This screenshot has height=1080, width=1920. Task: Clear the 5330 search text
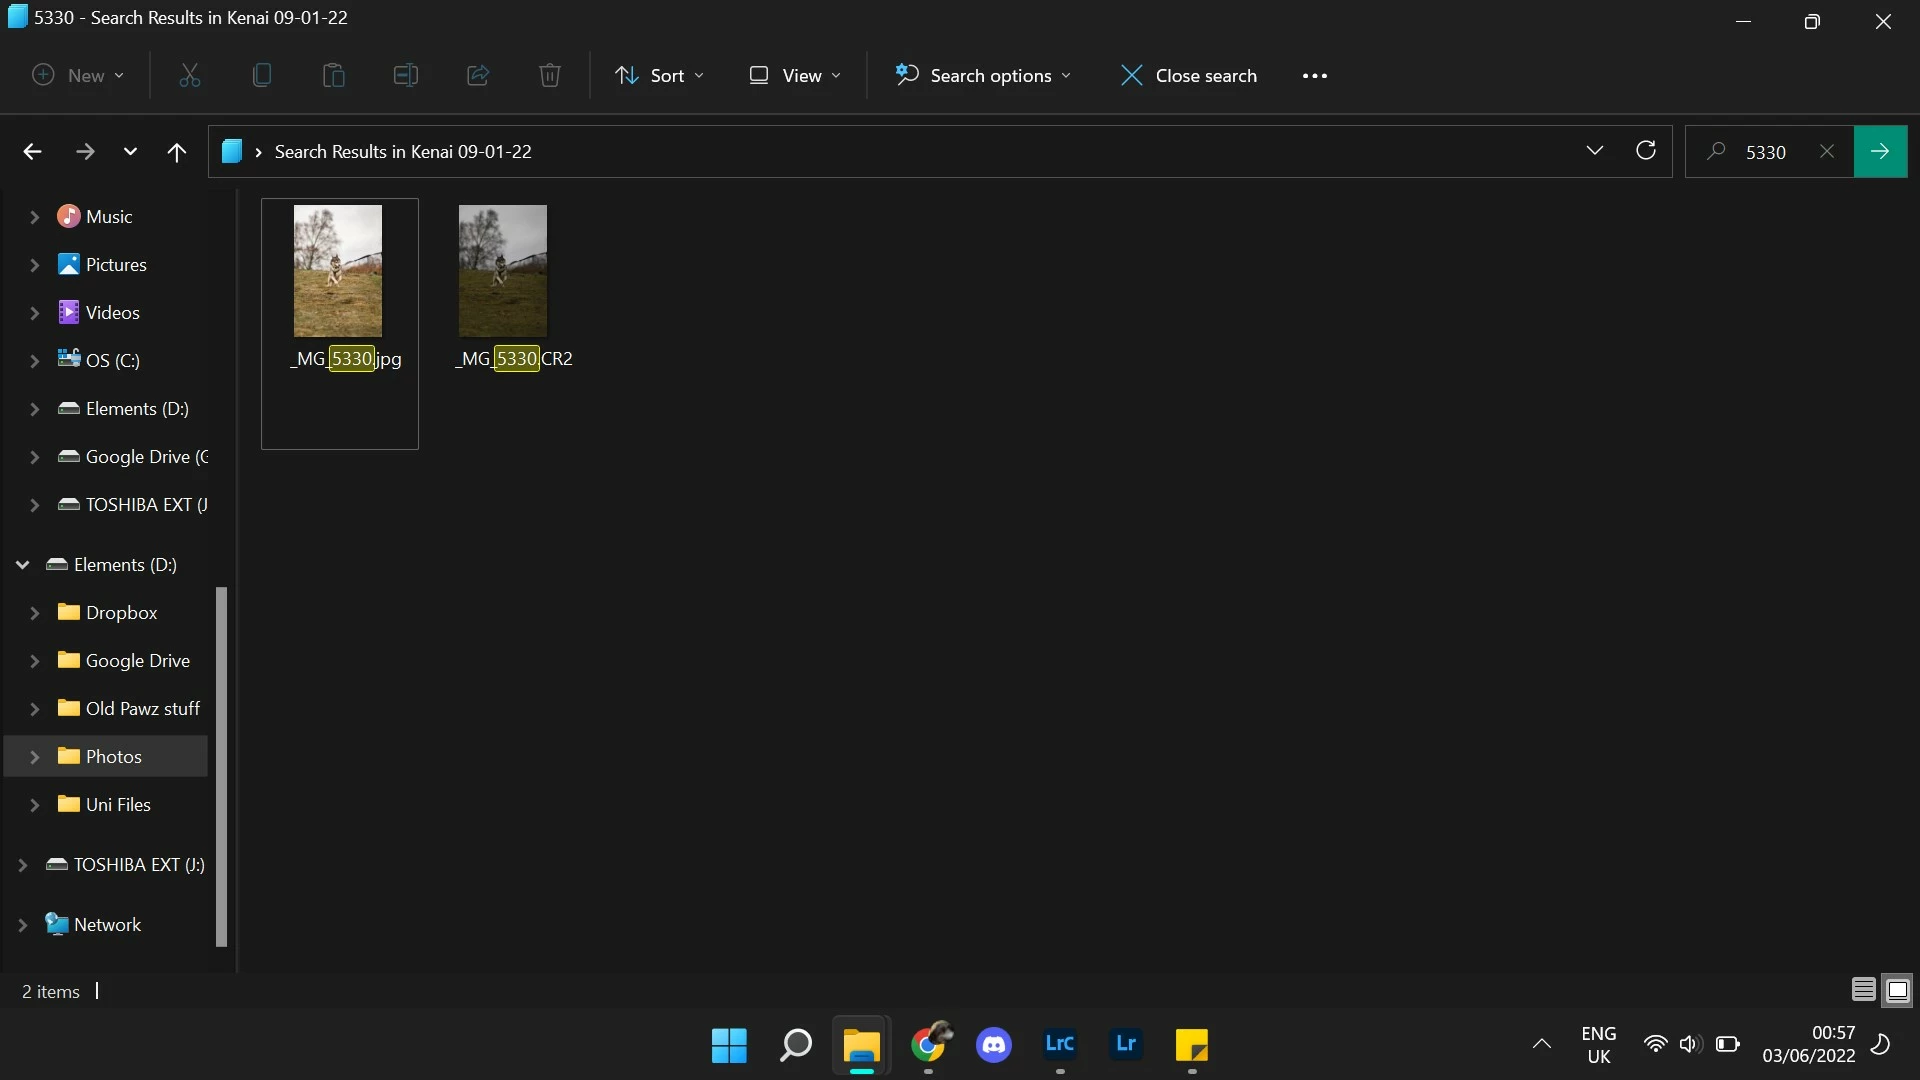click(1827, 152)
